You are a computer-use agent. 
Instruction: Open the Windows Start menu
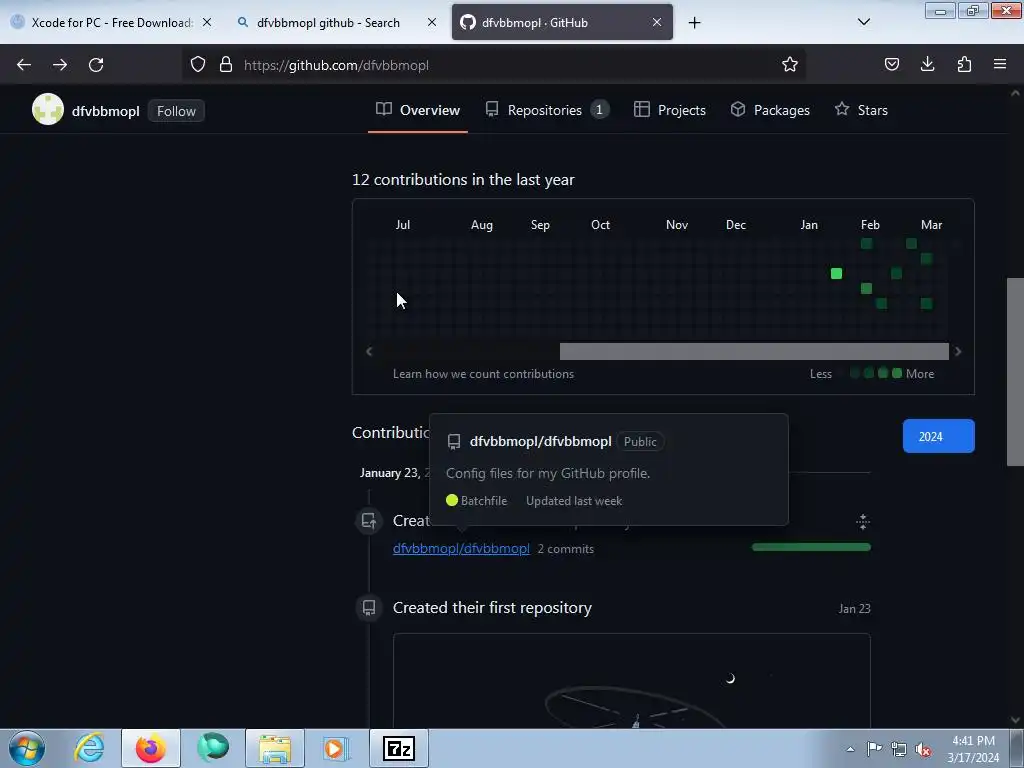(x=27, y=748)
